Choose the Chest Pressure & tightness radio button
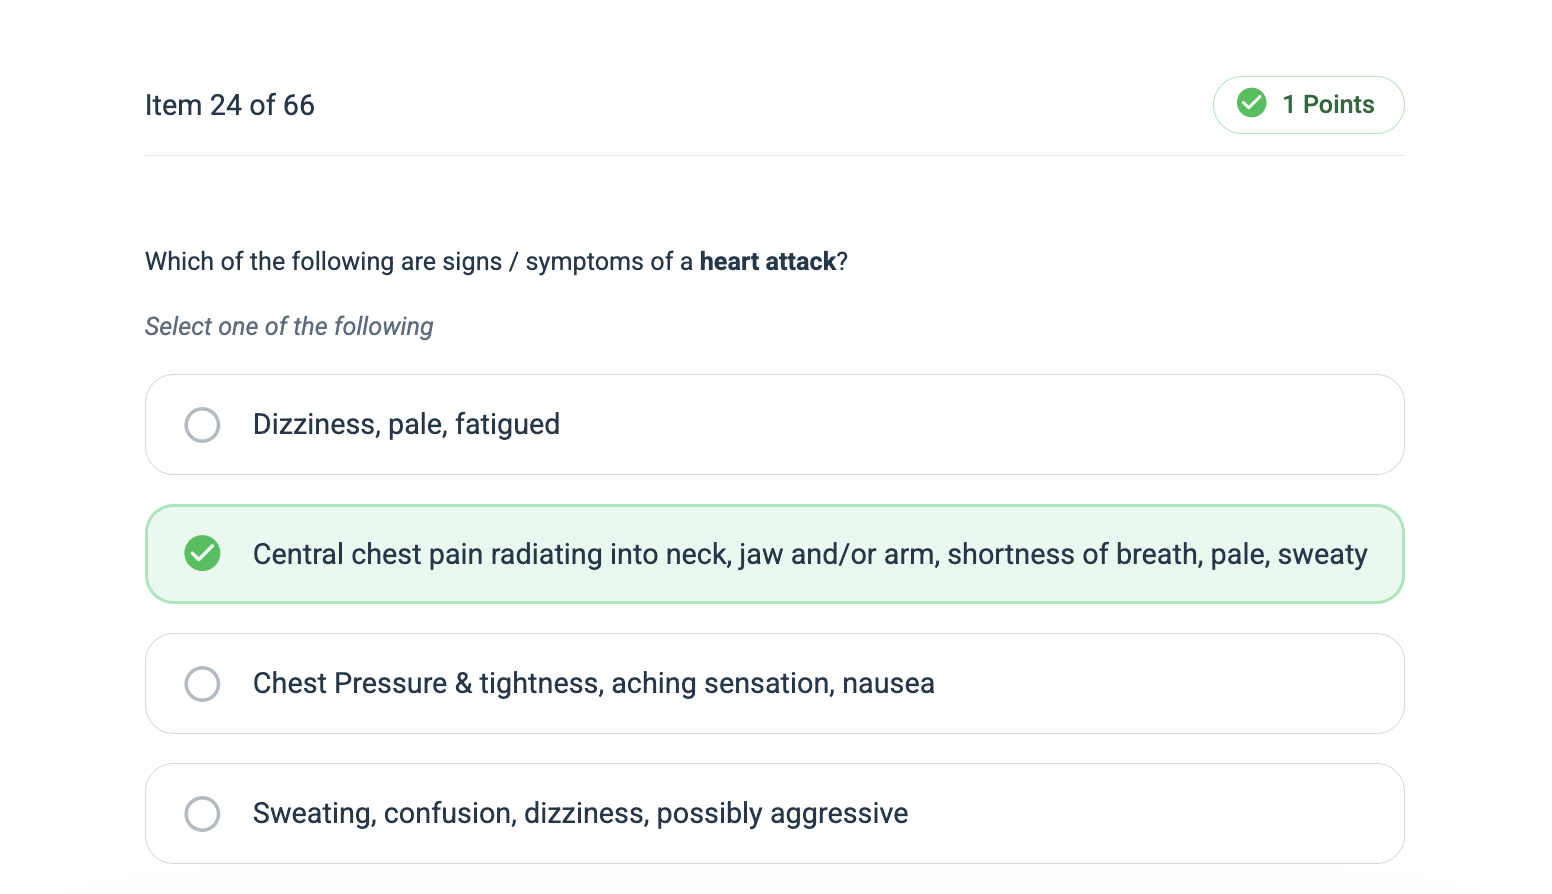This screenshot has height=894, width=1552. click(202, 684)
